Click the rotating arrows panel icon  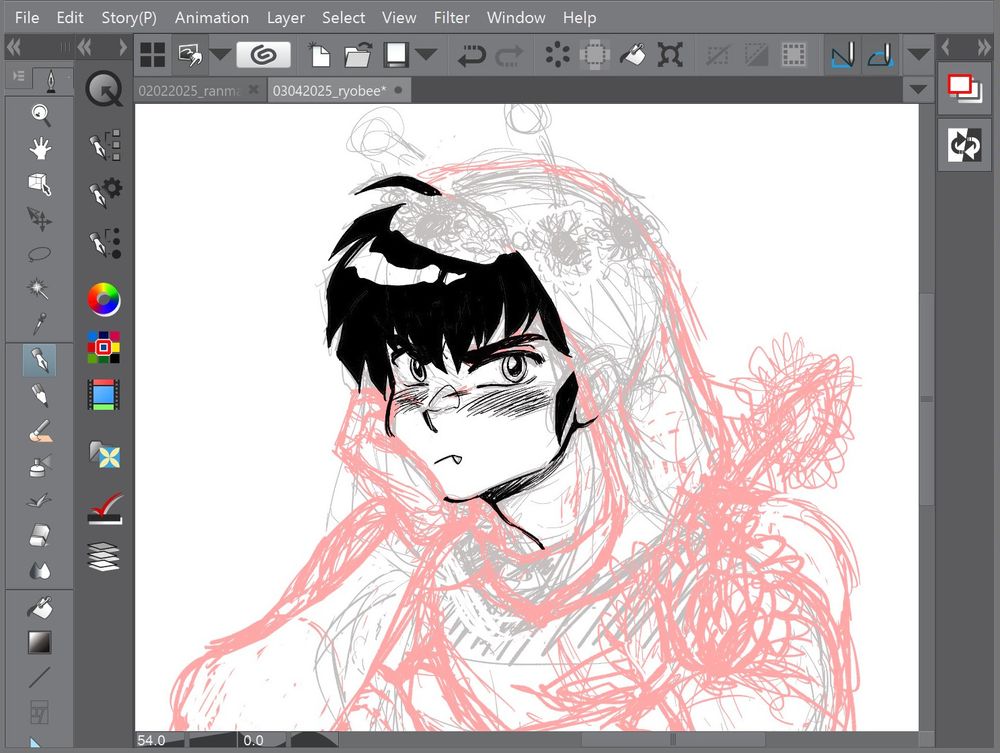964,145
